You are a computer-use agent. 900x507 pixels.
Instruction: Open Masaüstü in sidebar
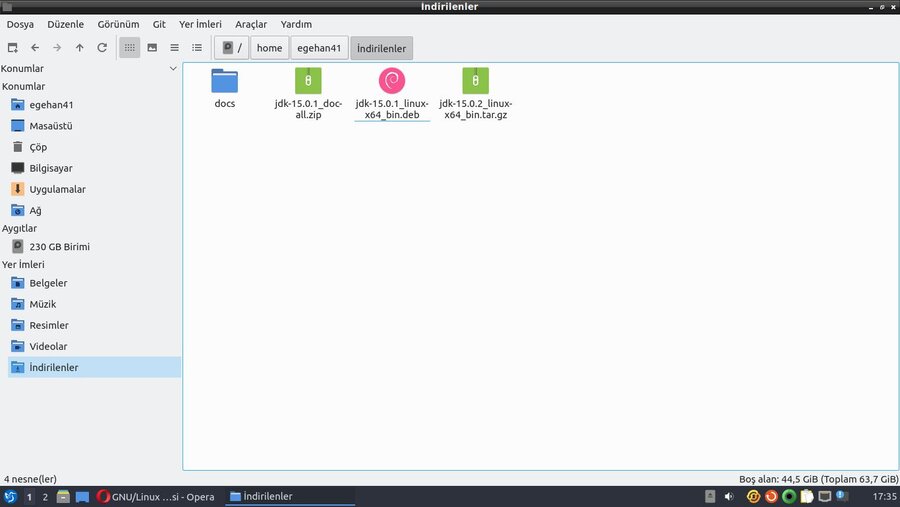[94, 126]
